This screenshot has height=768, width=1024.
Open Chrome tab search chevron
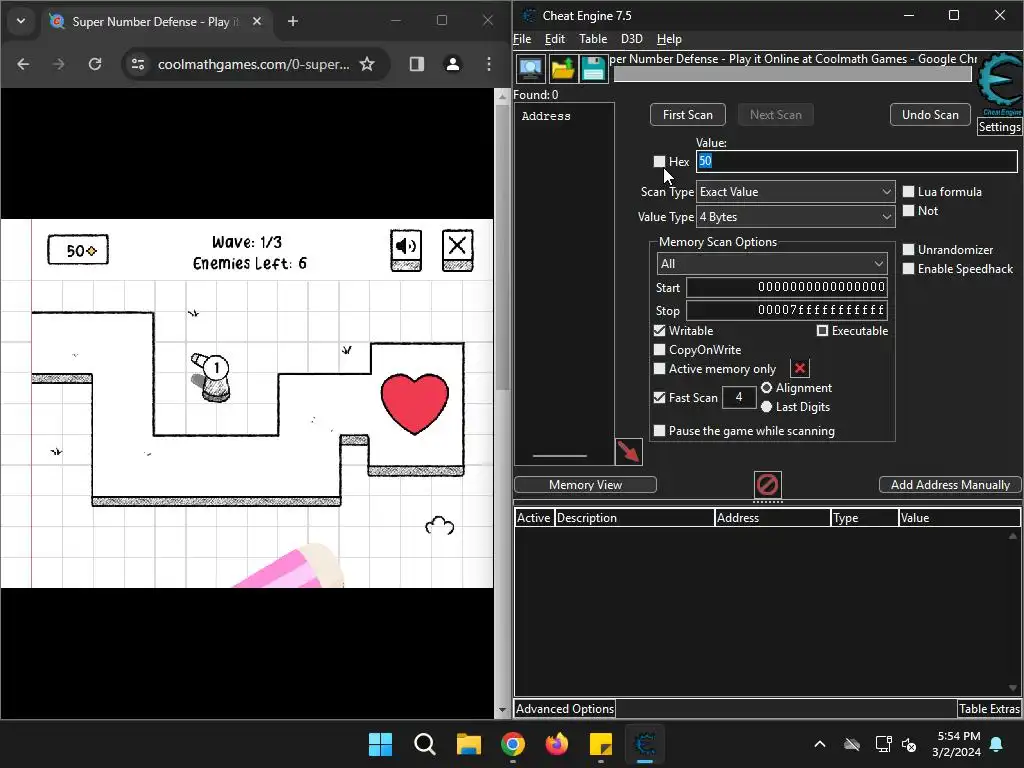click(x=21, y=22)
